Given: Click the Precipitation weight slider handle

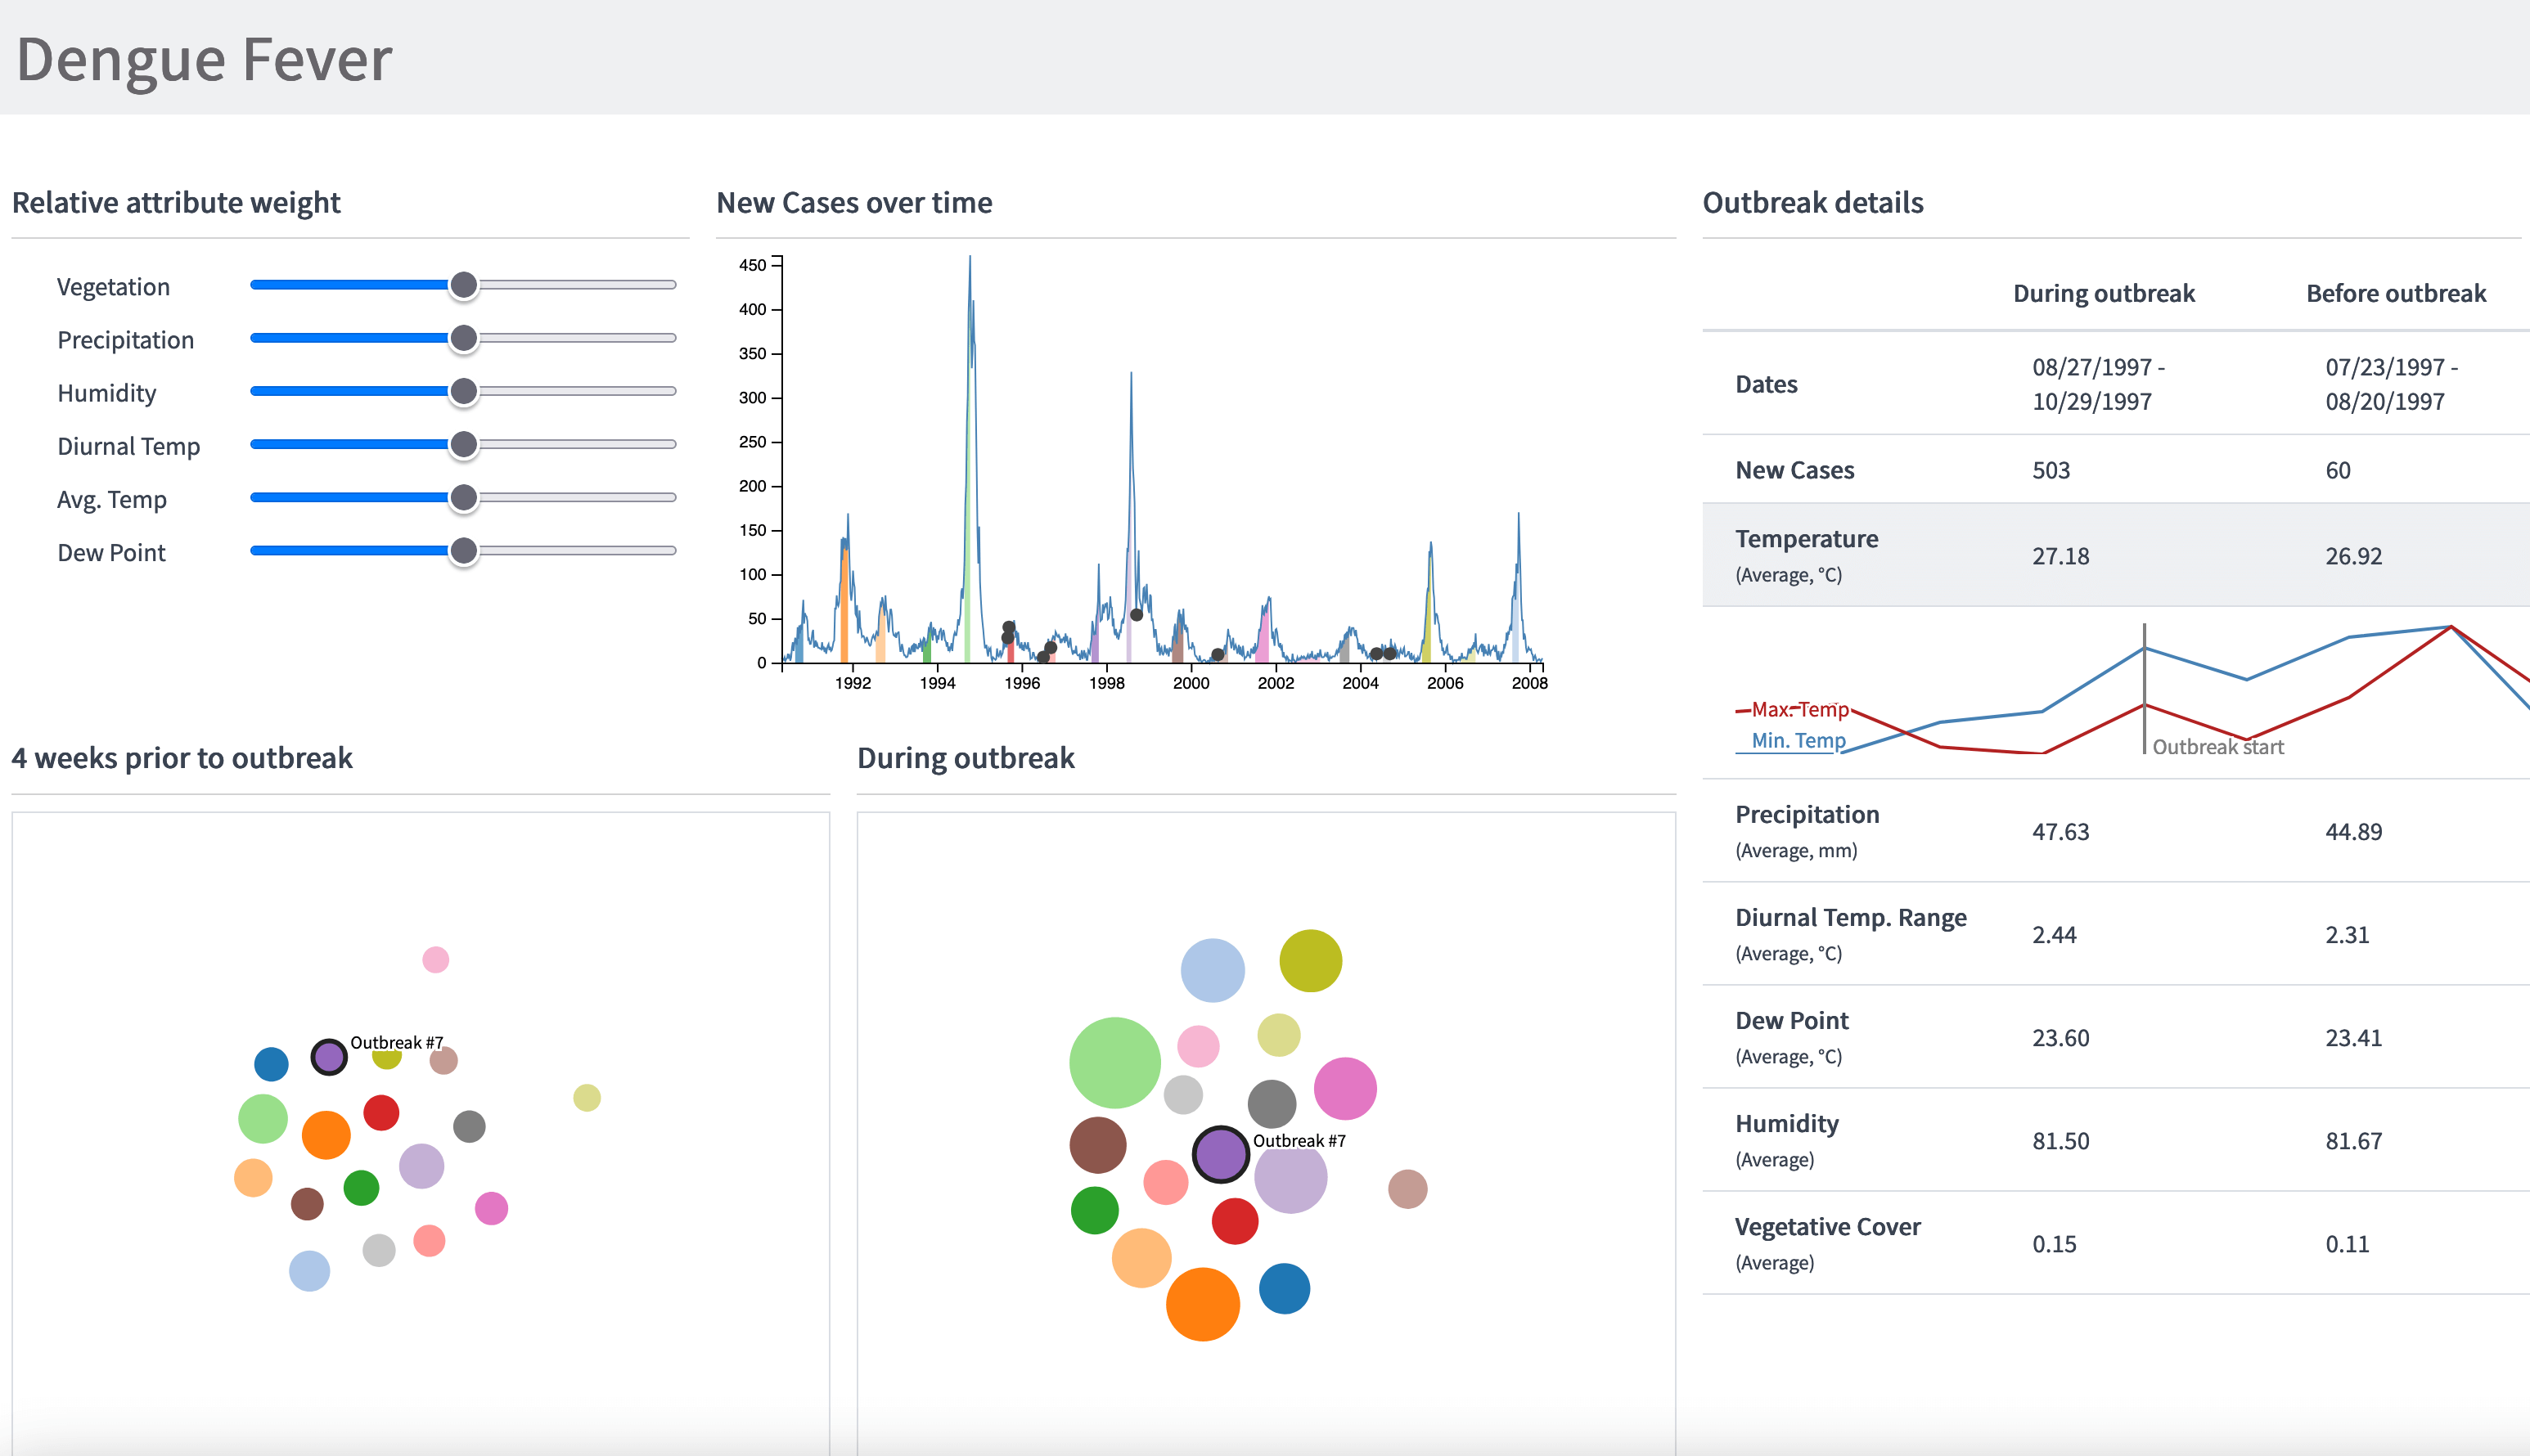Looking at the screenshot, I should [463, 338].
